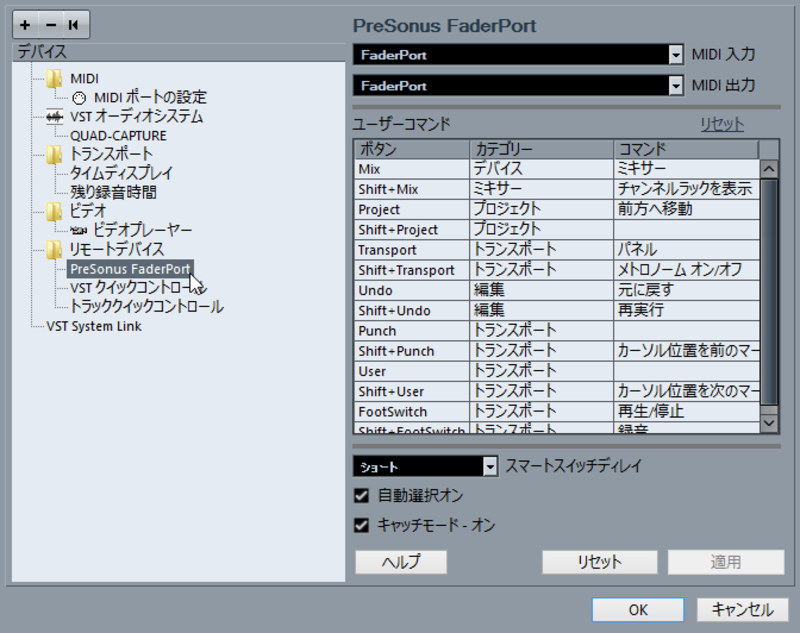Viewport: 800px width, 633px height.
Task: Click the チャンネルラックを表示 command cell
Action: (687, 189)
